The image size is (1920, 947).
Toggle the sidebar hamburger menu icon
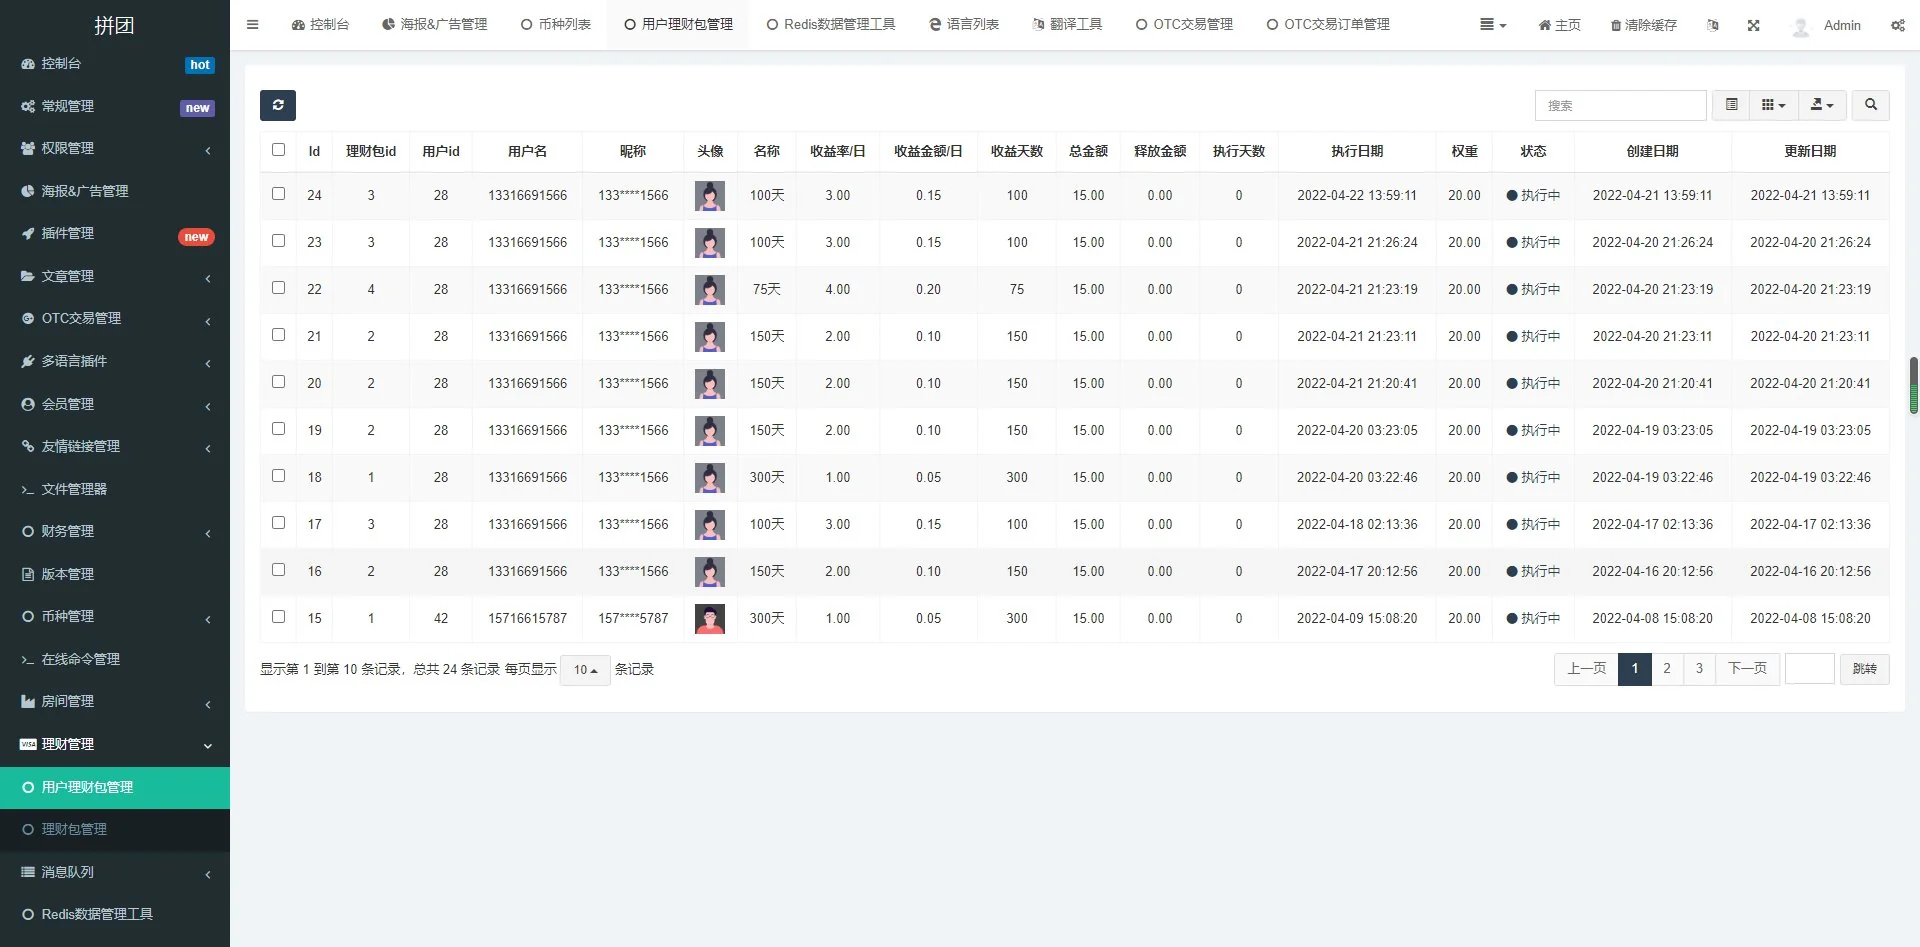click(x=253, y=25)
